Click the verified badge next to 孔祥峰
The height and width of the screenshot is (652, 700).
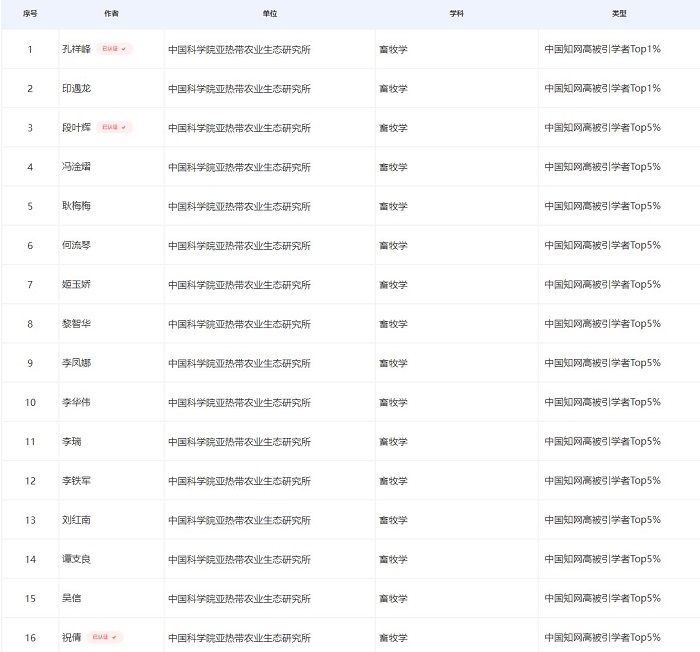coord(114,49)
